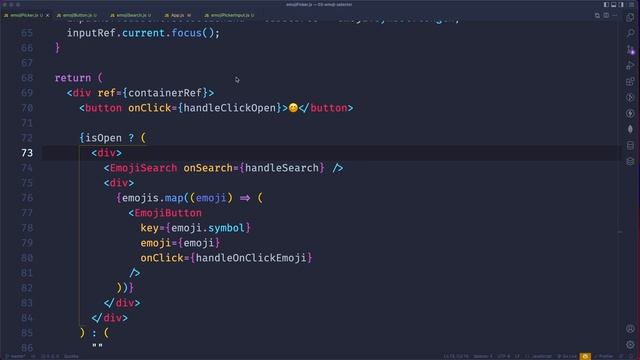
Task: Open the MongoDB leaf icon panel
Action: [x=630, y=129]
